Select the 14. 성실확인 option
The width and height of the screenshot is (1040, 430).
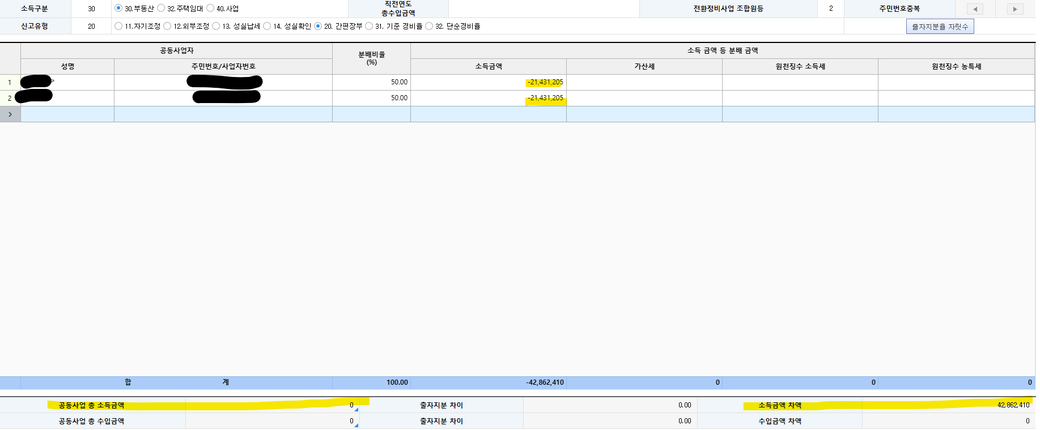pos(267,26)
